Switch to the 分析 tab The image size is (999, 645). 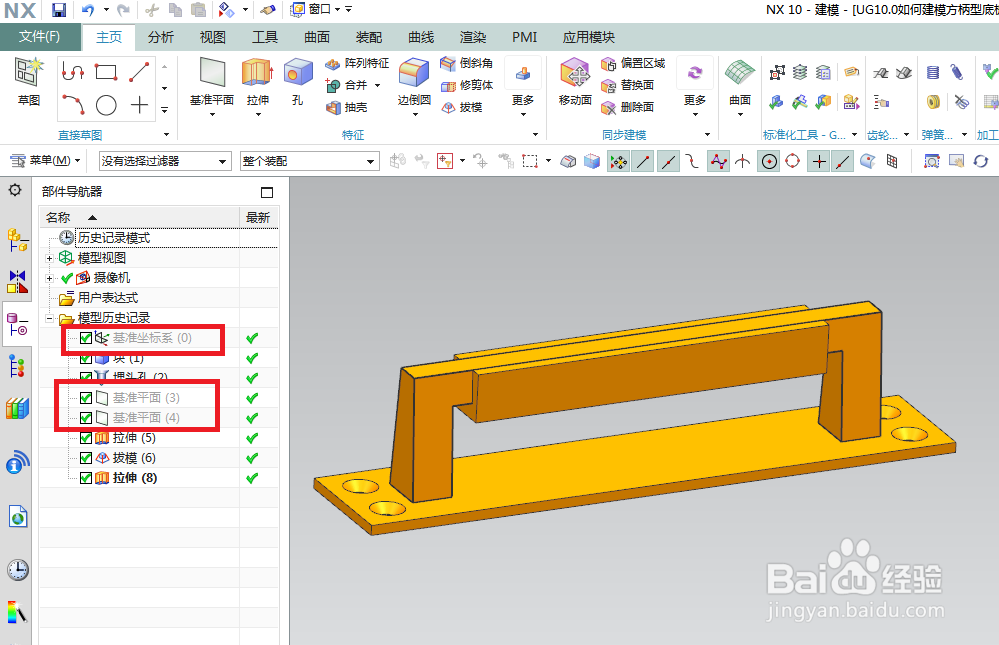tap(161, 38)
